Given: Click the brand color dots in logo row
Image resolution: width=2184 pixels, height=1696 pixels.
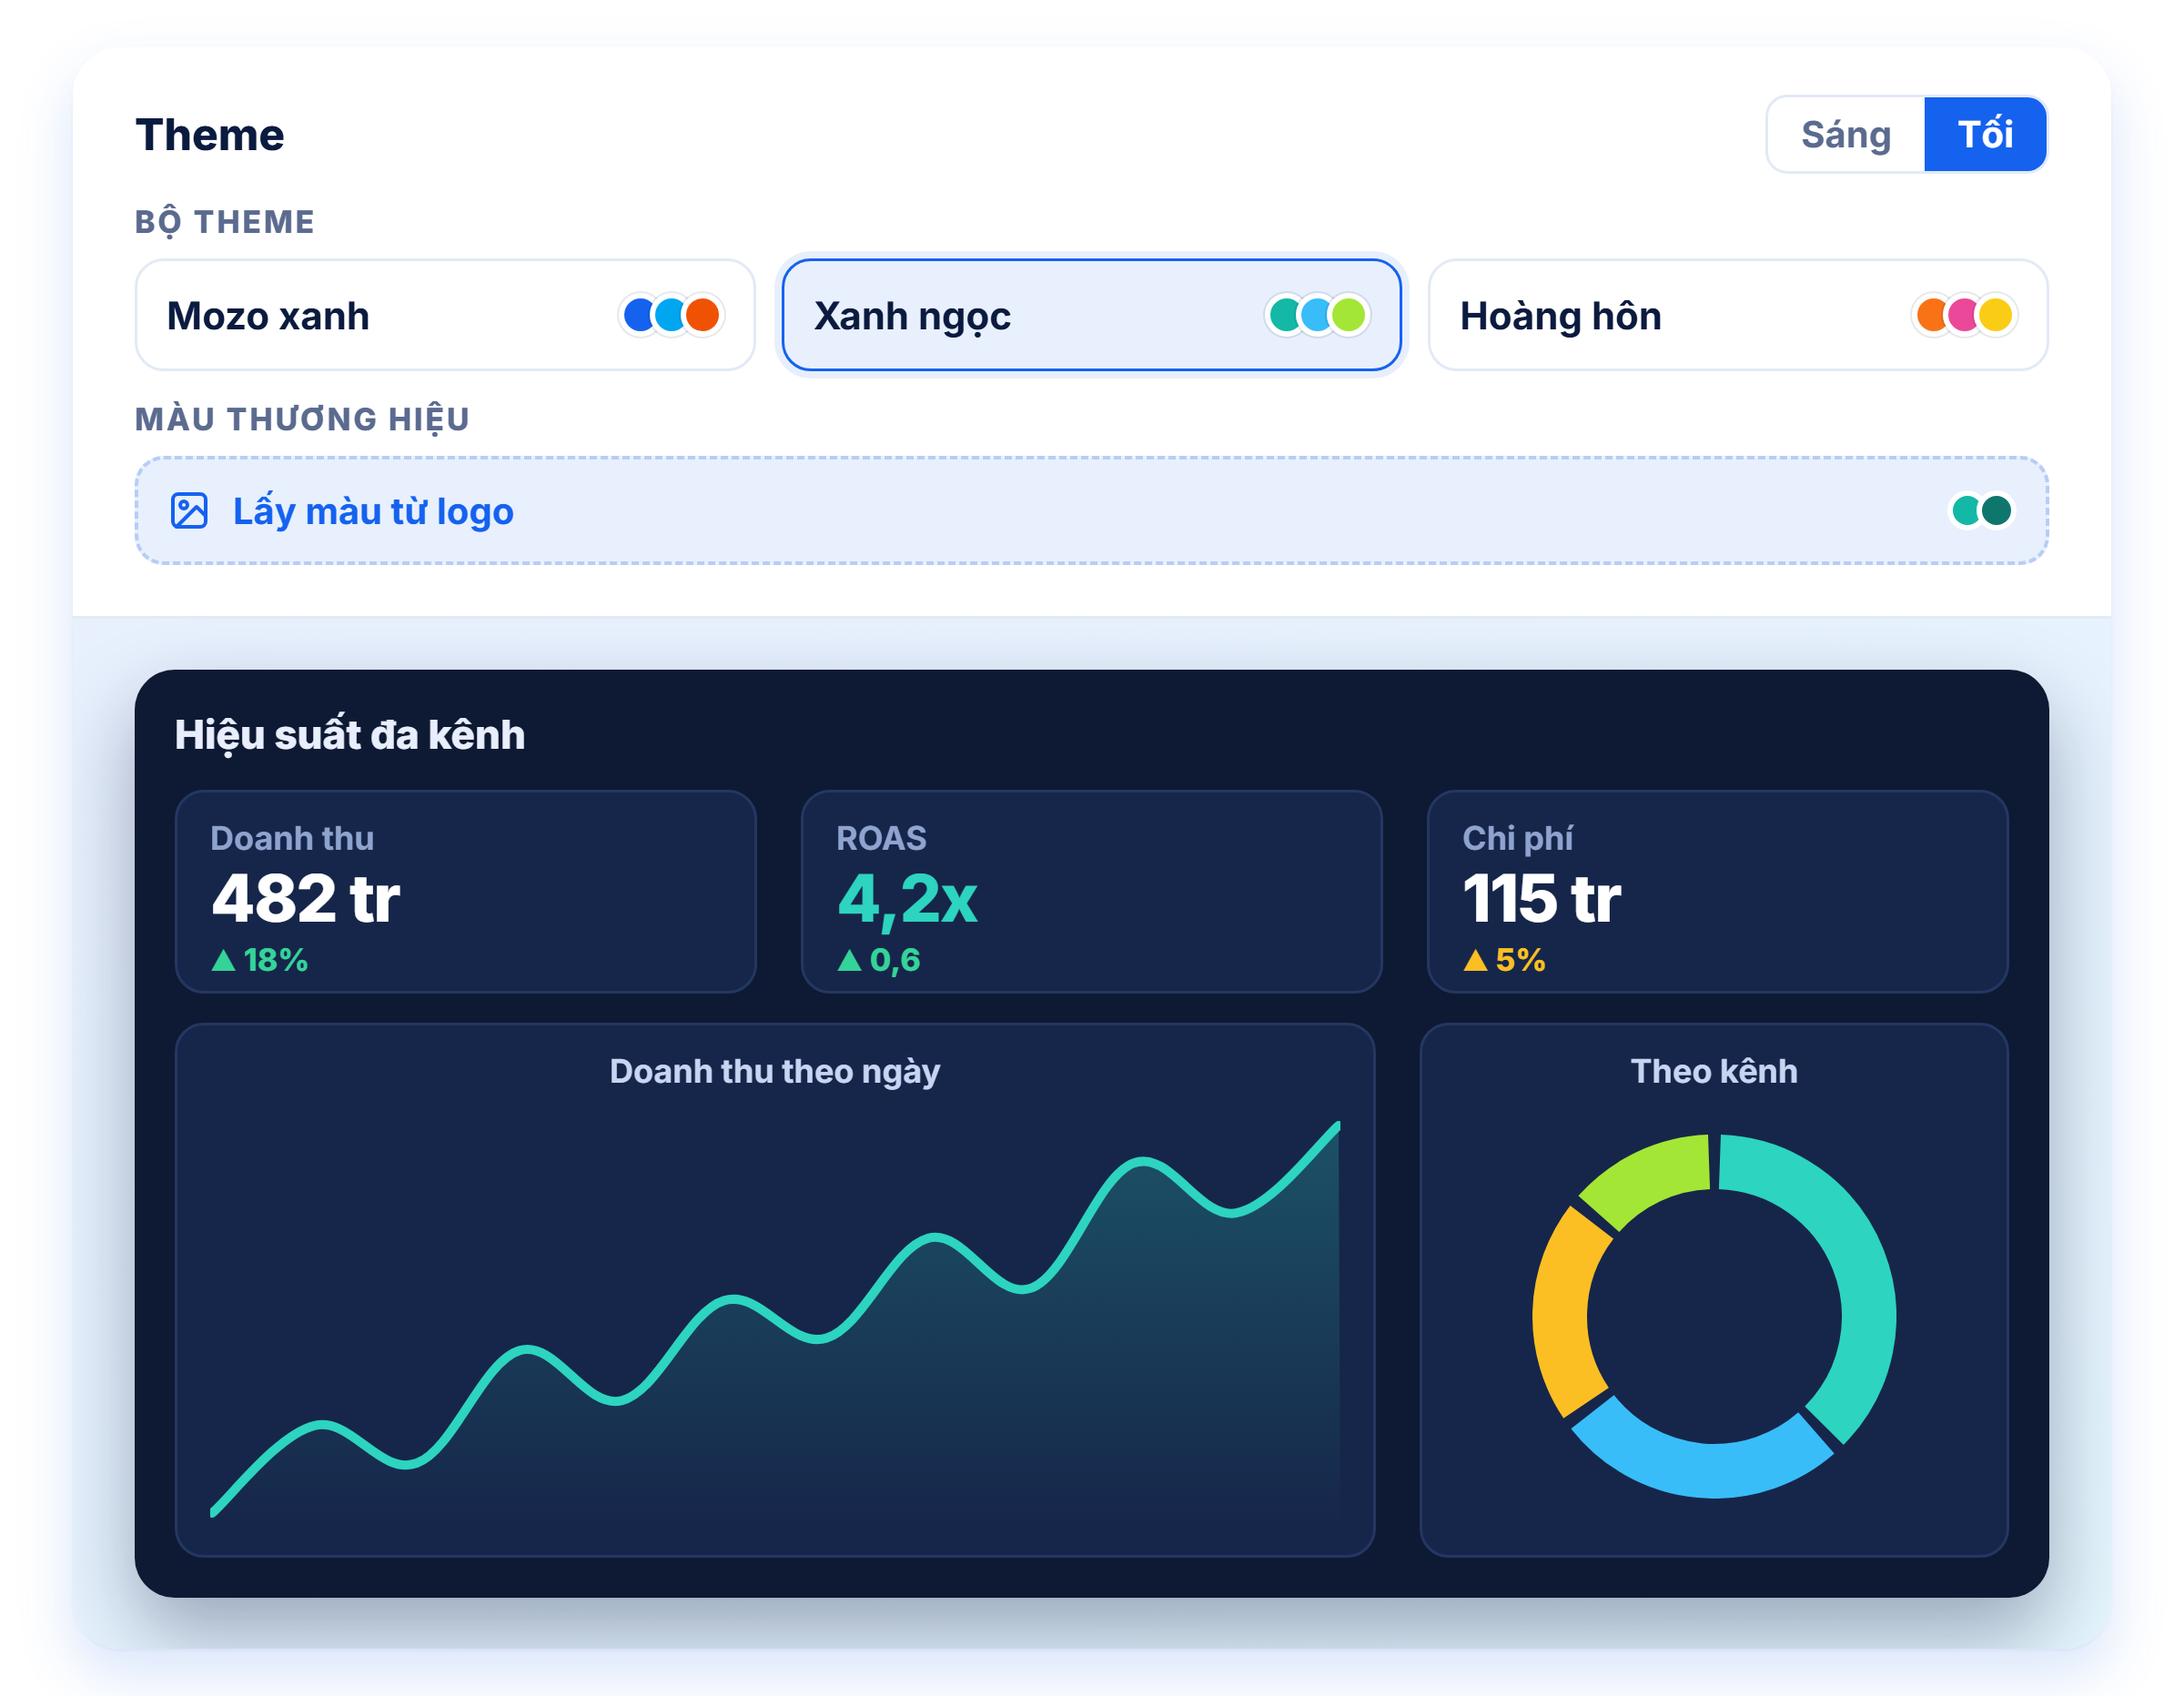Looking at the screenshot, I should (x=1981, y=511).
